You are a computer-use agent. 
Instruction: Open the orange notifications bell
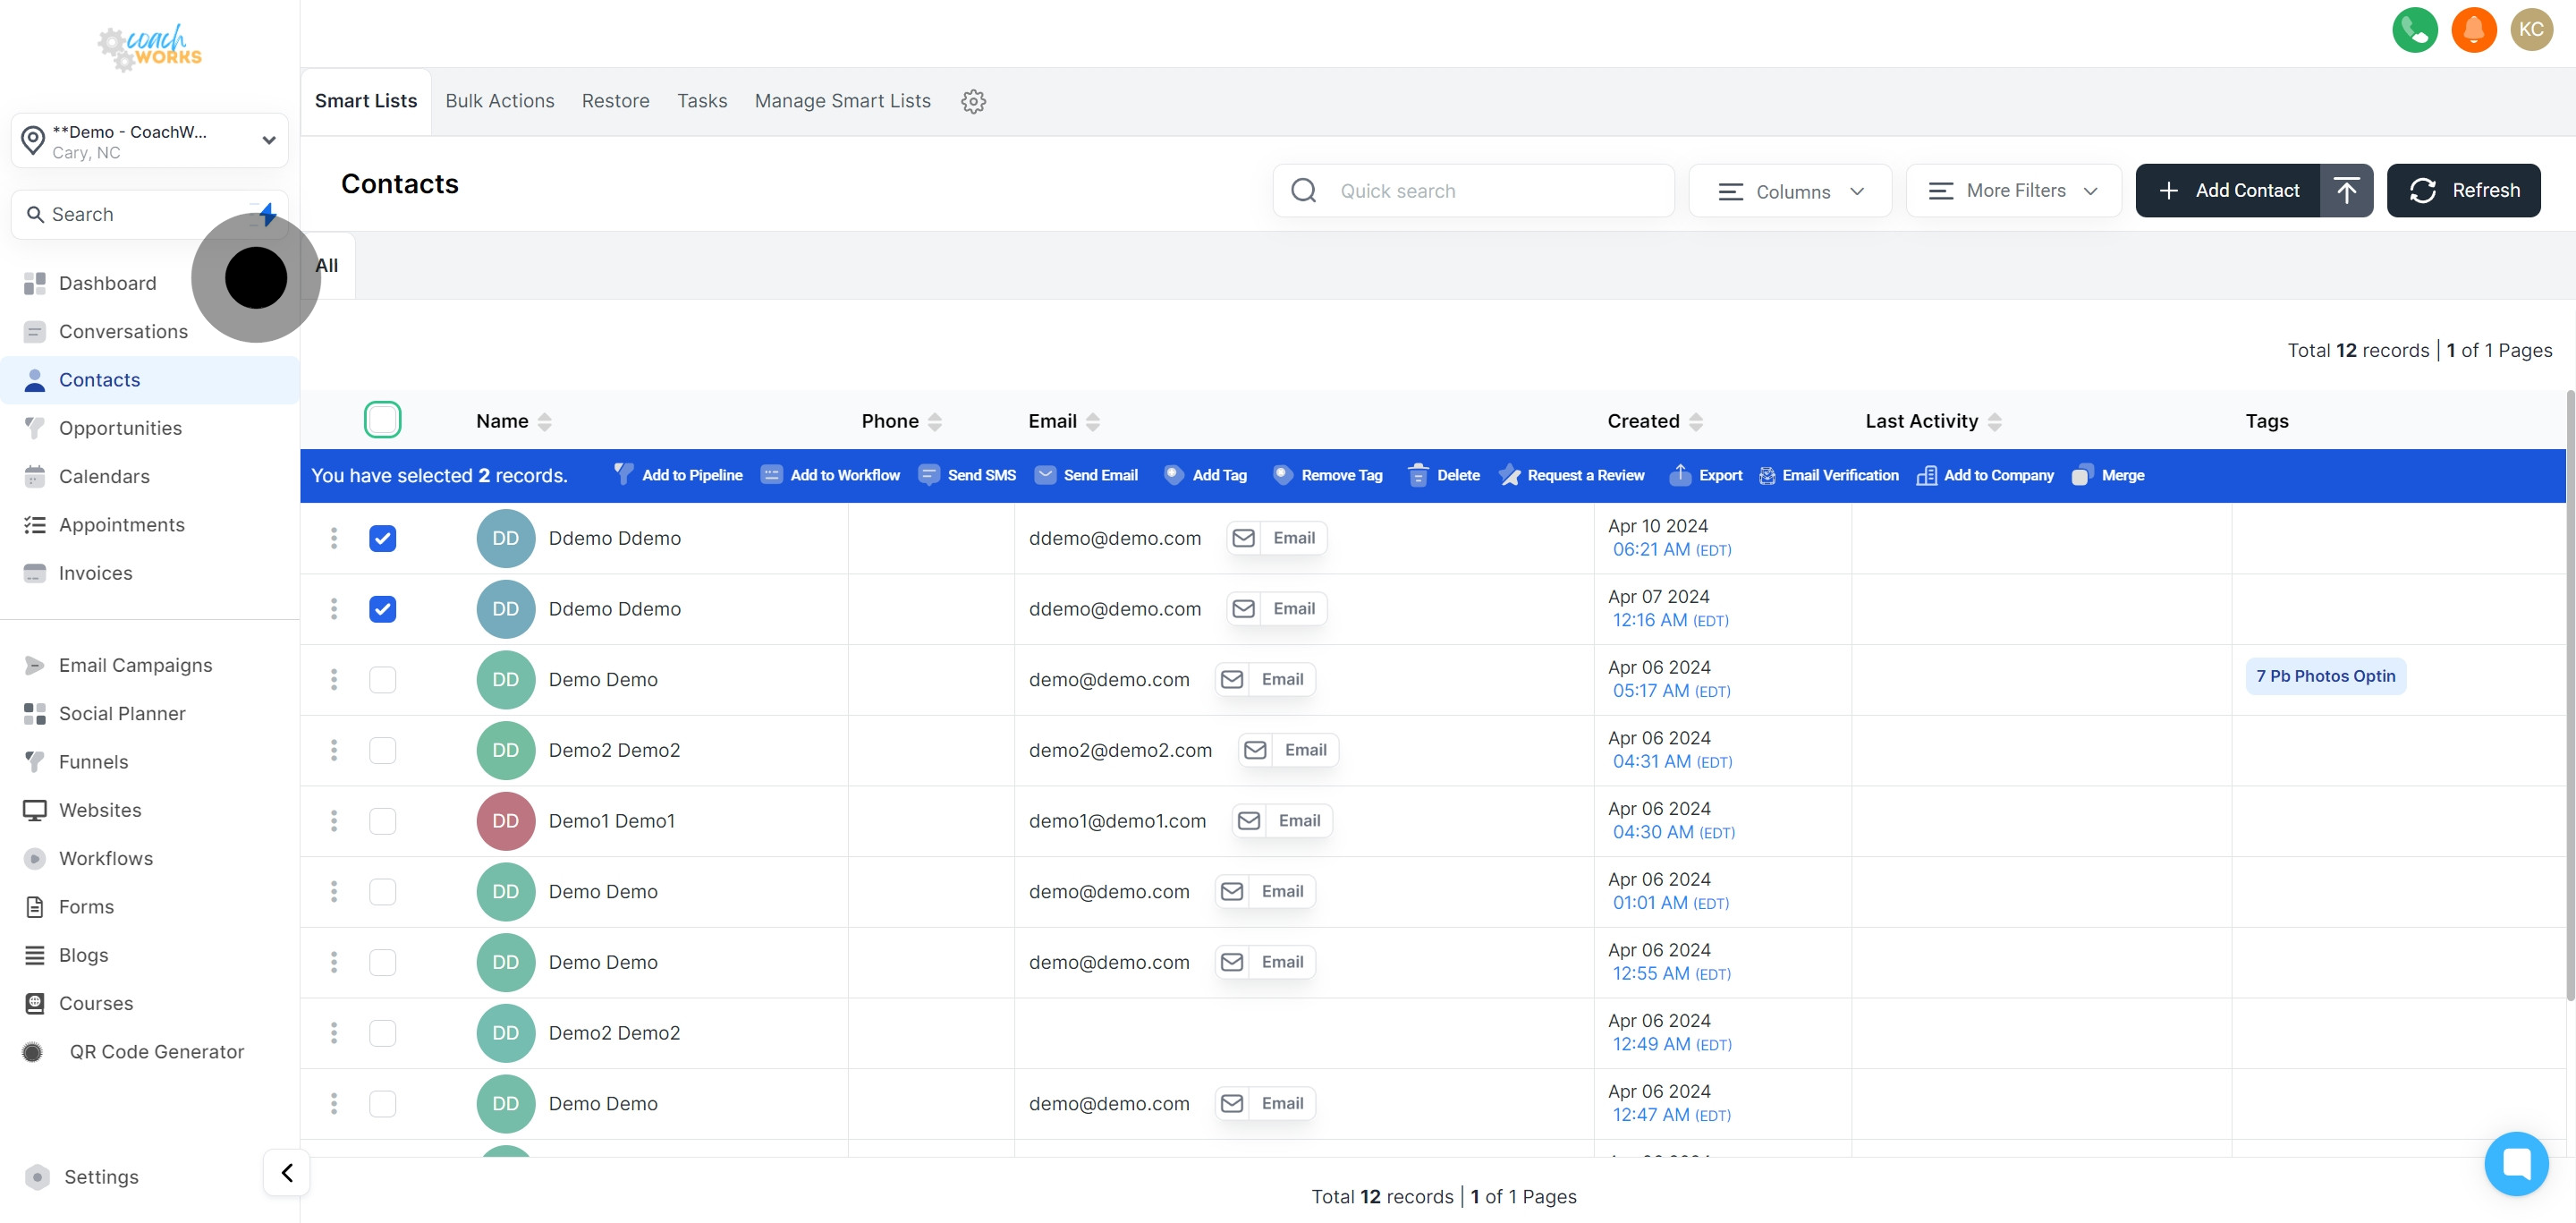click(x=2473, y=29)
